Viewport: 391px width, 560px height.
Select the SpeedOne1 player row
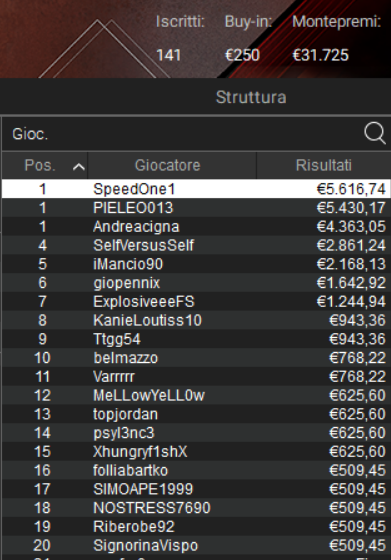196,189
